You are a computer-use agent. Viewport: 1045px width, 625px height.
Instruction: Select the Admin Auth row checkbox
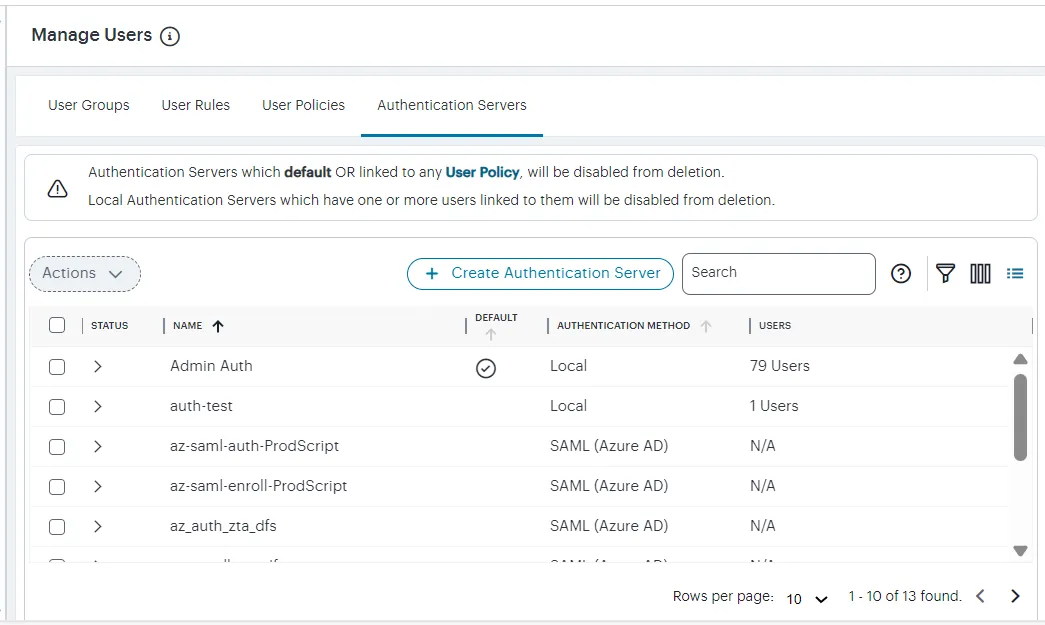click(x=57, y=366)
